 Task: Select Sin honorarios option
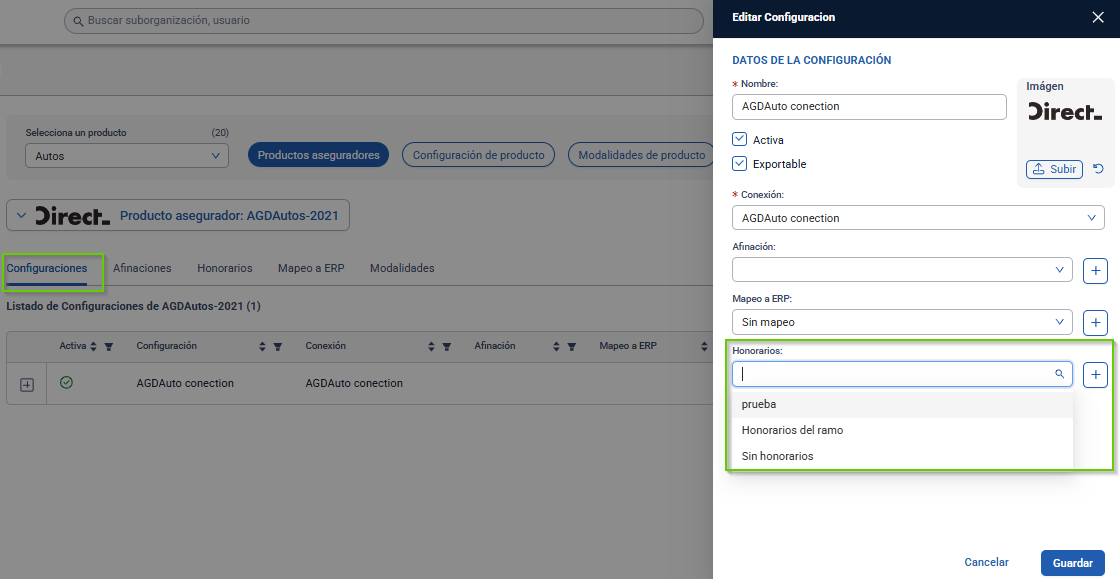point(902,455)
